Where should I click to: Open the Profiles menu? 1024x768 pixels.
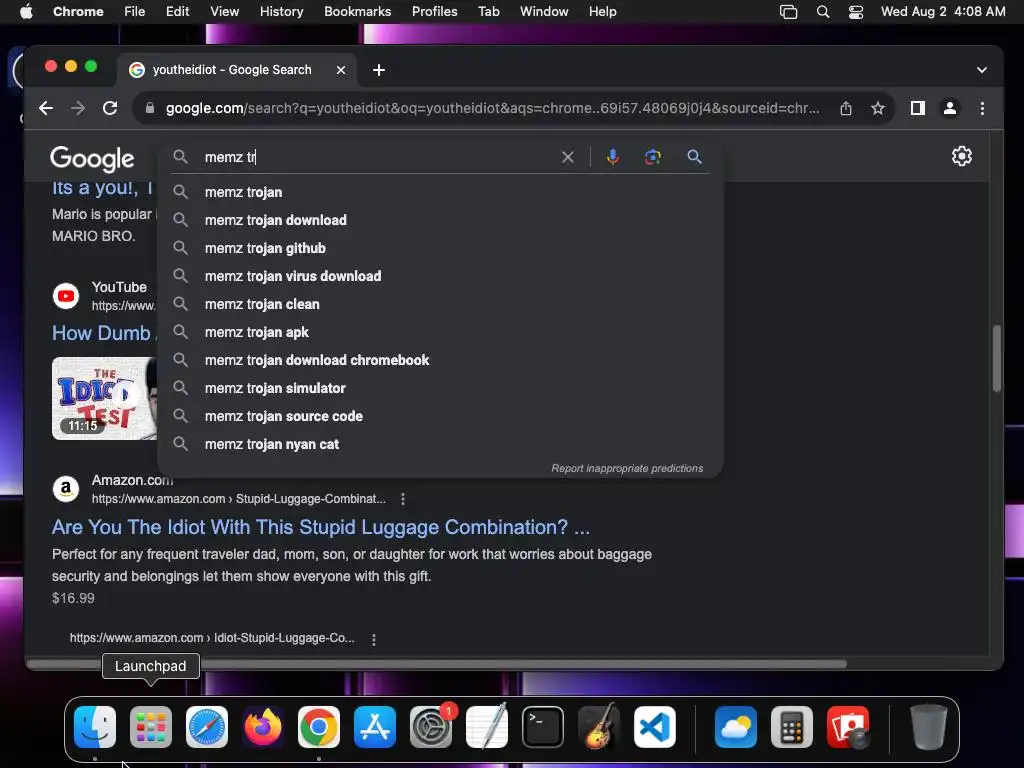[x=434, y=12]
